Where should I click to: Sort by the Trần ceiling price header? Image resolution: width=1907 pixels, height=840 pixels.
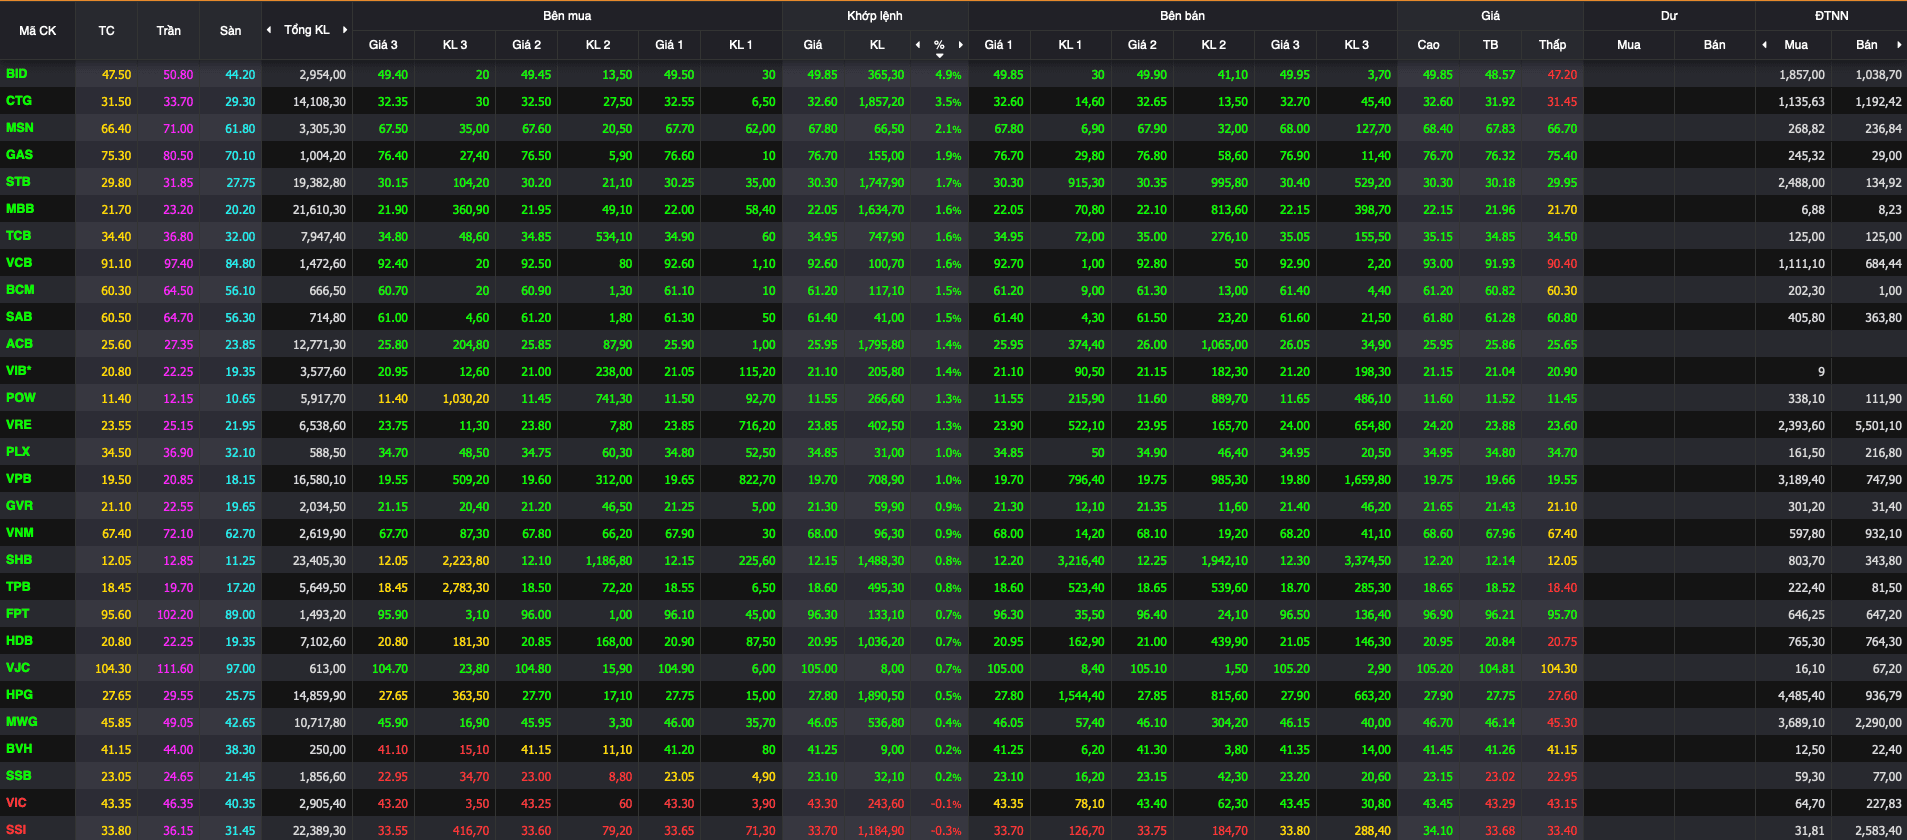click(x=168, y=31)
